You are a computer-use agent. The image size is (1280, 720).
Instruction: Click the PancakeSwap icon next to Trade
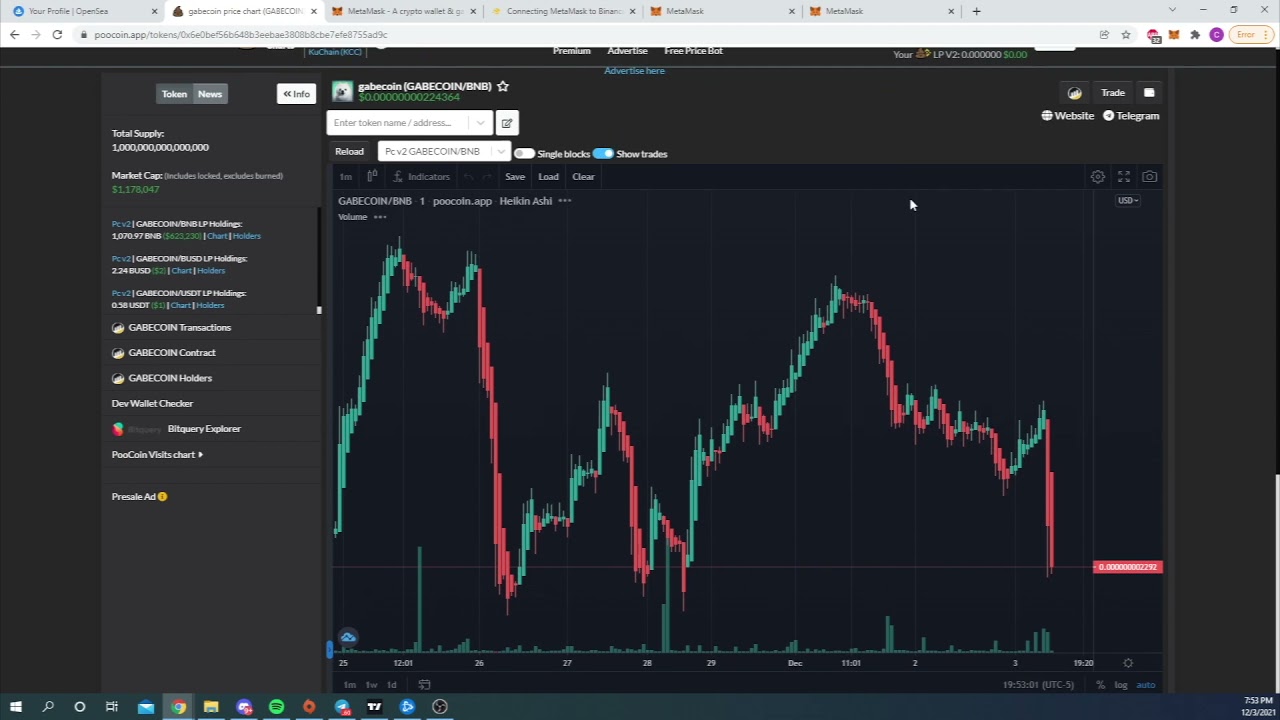[x=1075, y=93]
